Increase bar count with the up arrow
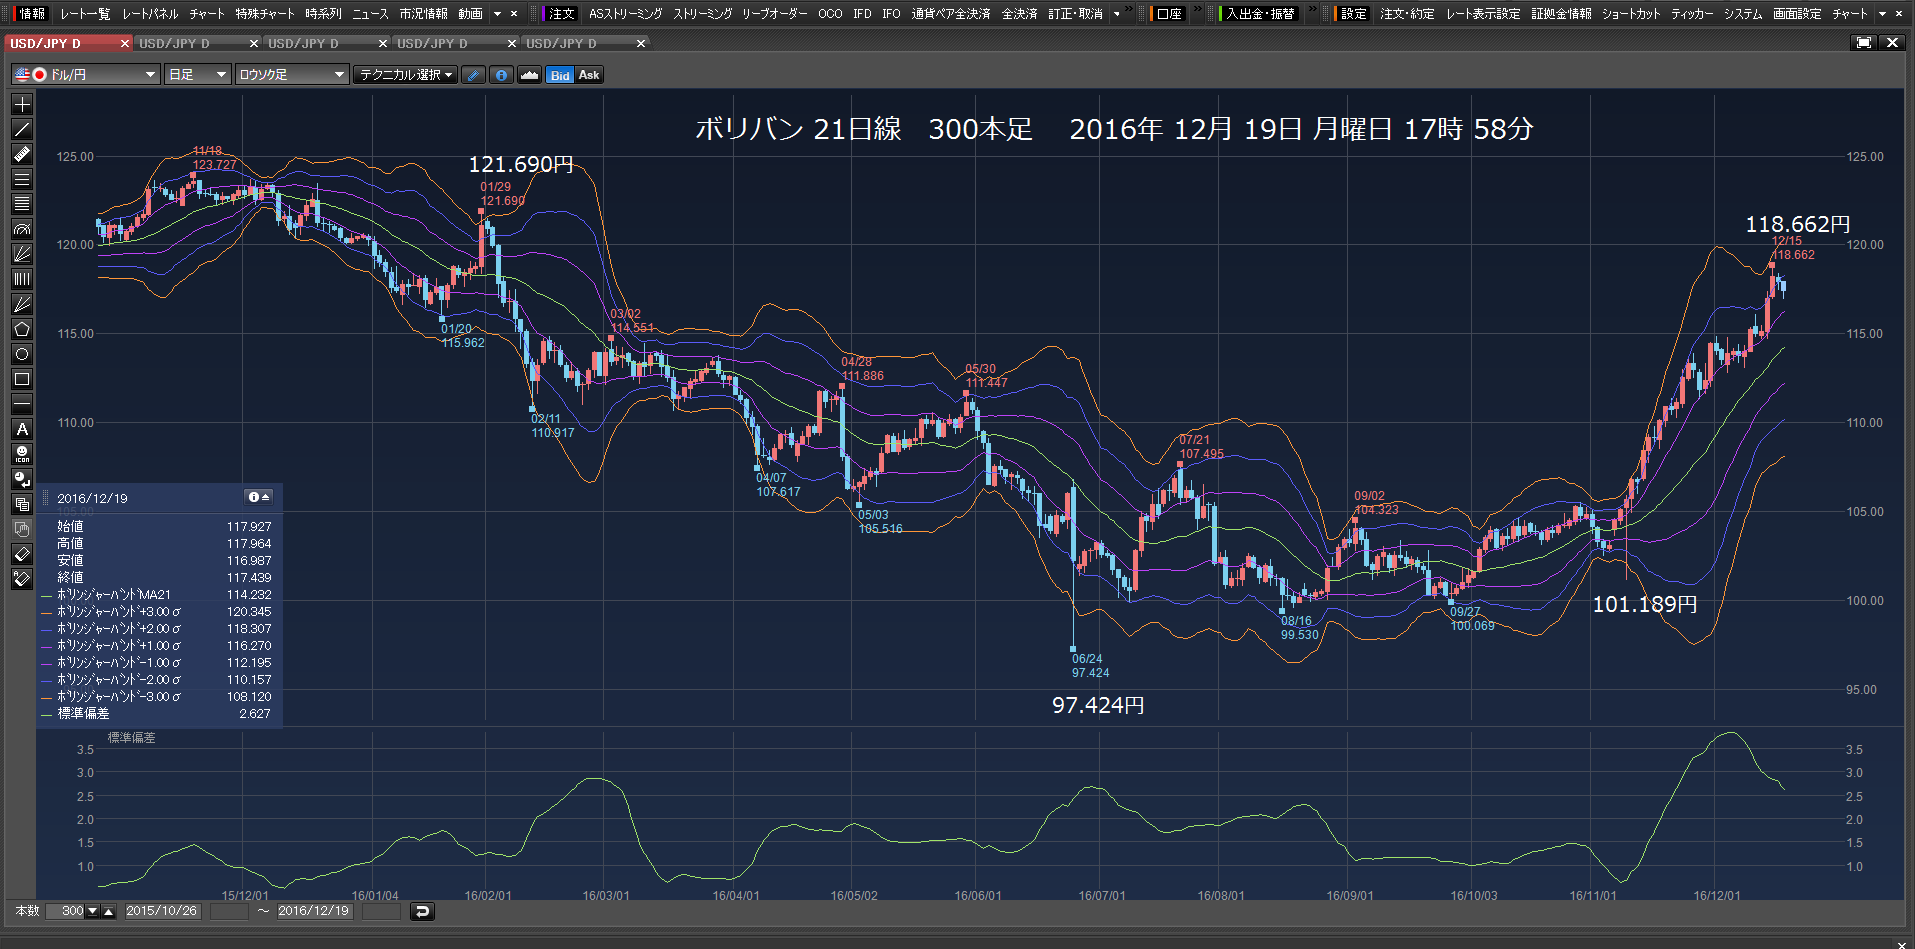1915x949 pixels. pos(109,911)
